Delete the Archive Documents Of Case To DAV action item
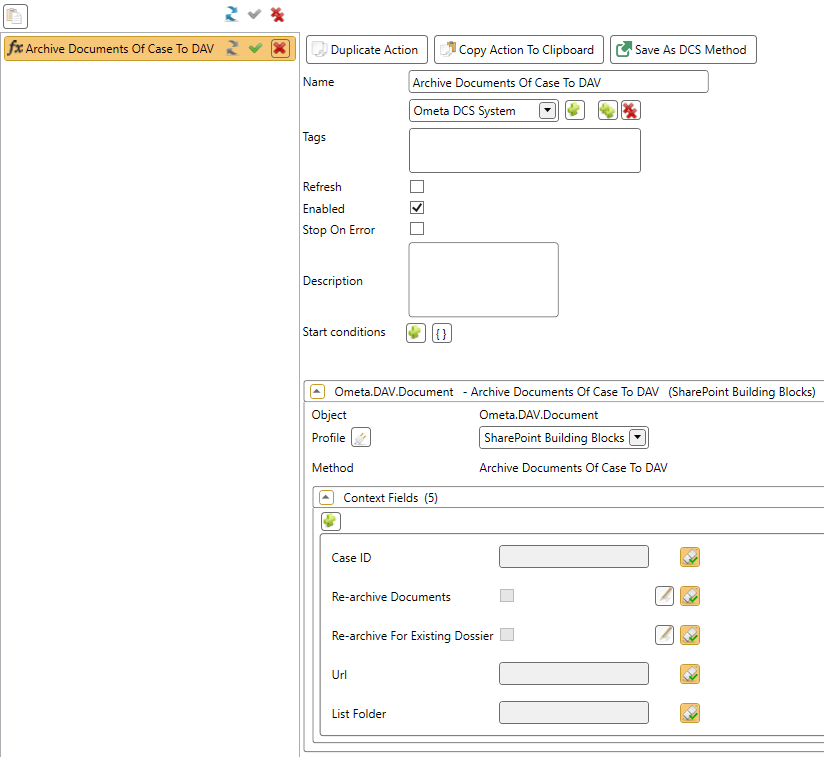Screen dimensions: 824x757 [280, 49]
